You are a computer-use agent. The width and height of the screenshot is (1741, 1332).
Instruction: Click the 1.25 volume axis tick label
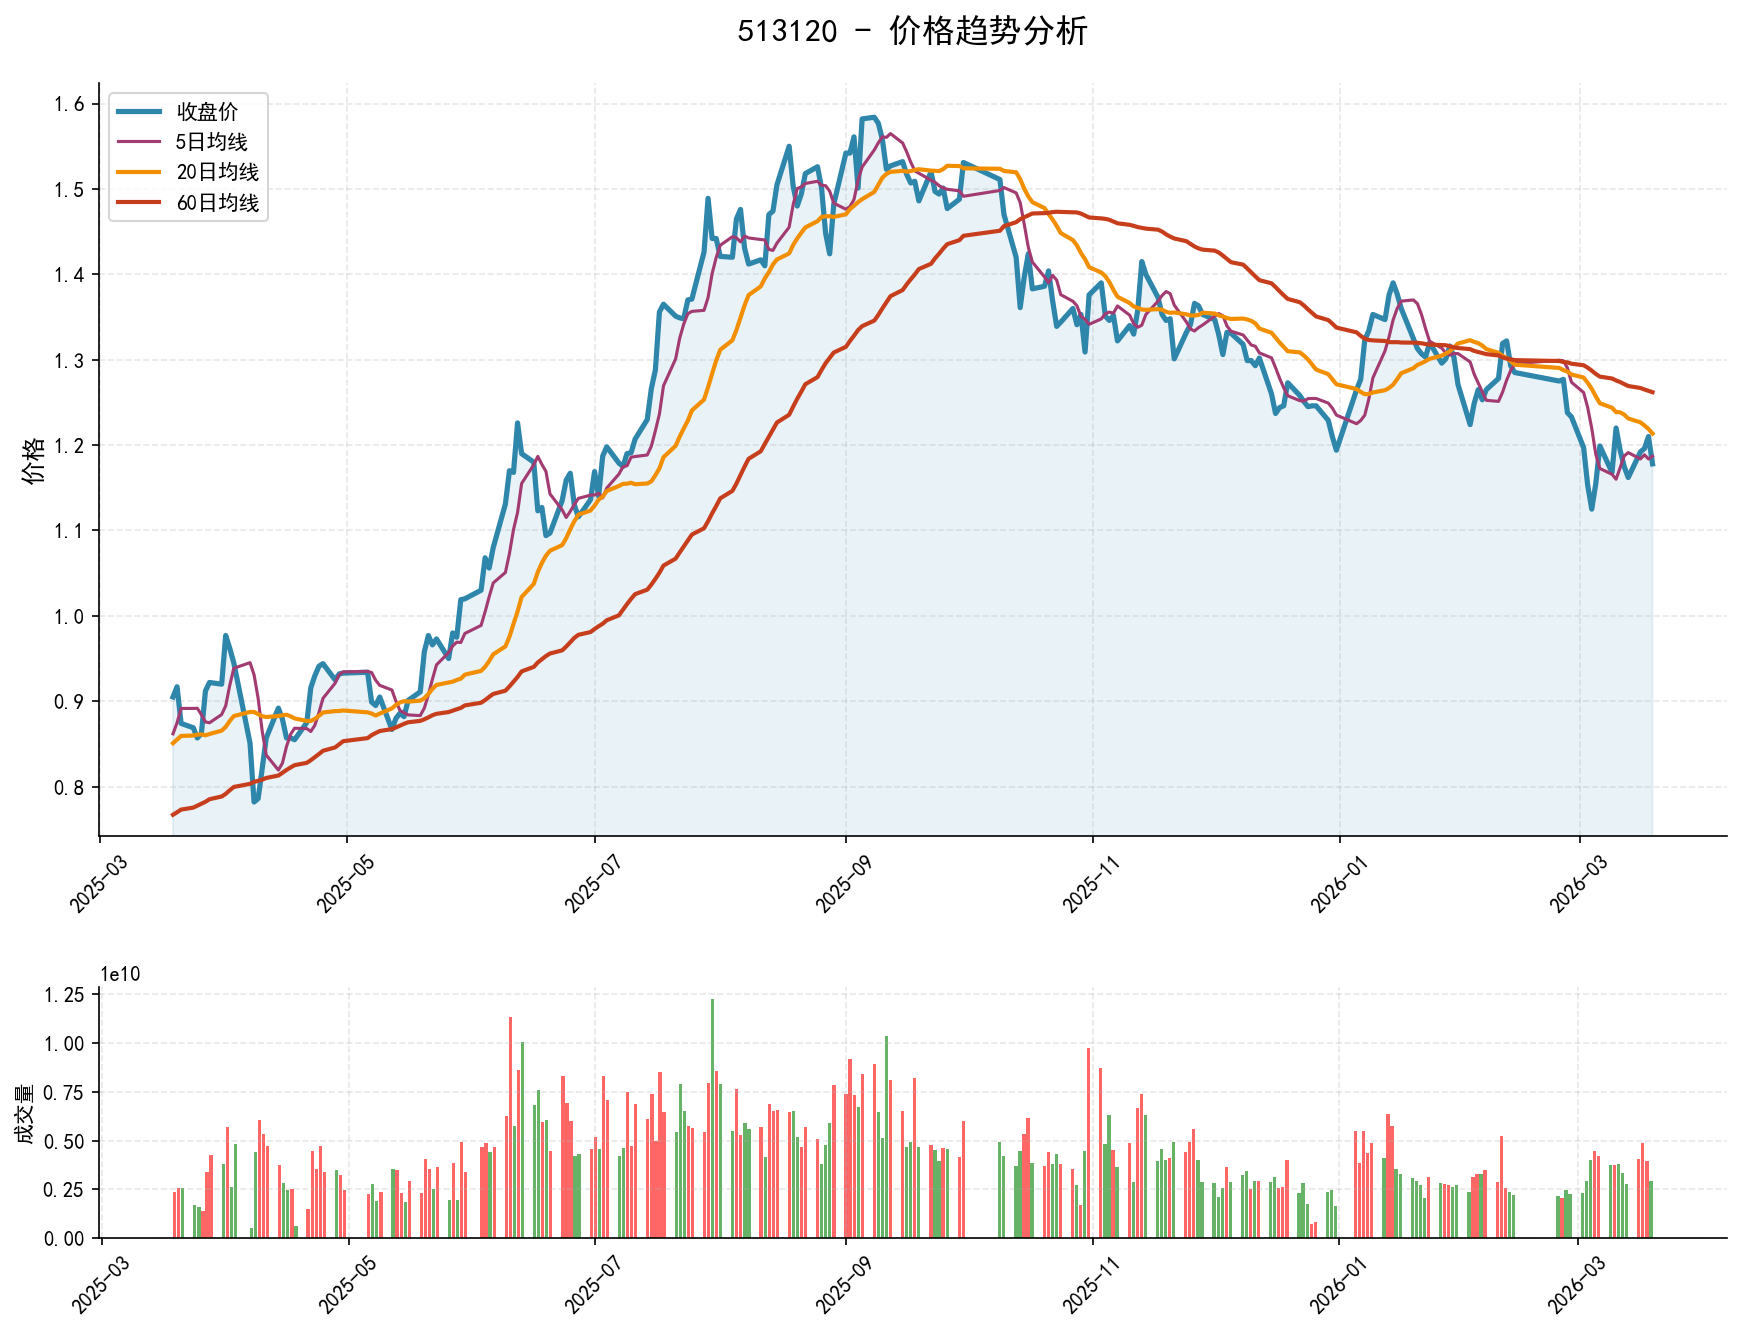[x=64, y=994]
